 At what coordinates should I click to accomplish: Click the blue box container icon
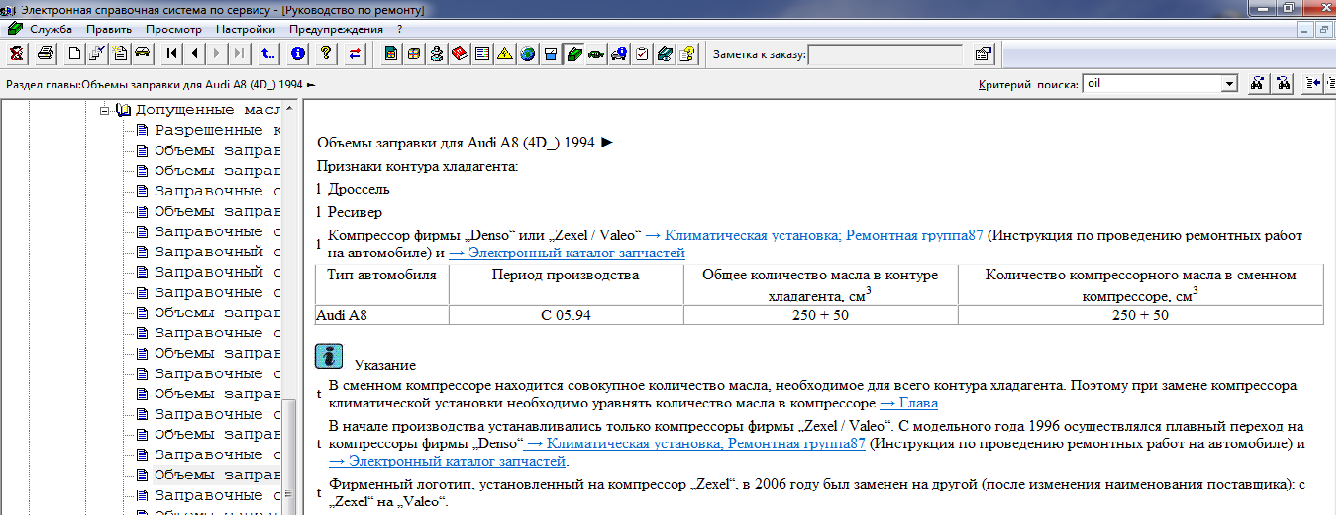pos(551,54)
